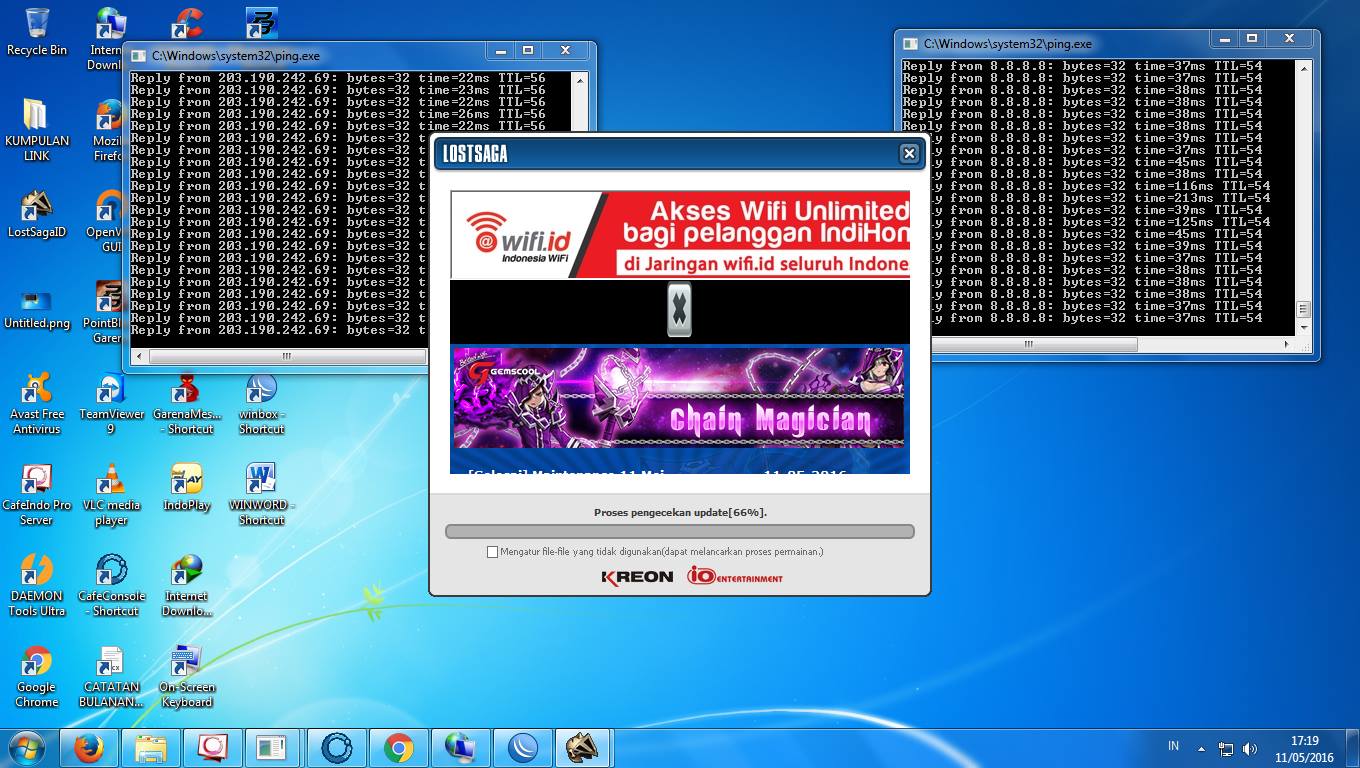1360x768 pixels.
Task: Click the system menu icon of 203.190.242.69 ping window
Action: pyautogui.click(x=138, y=56)
